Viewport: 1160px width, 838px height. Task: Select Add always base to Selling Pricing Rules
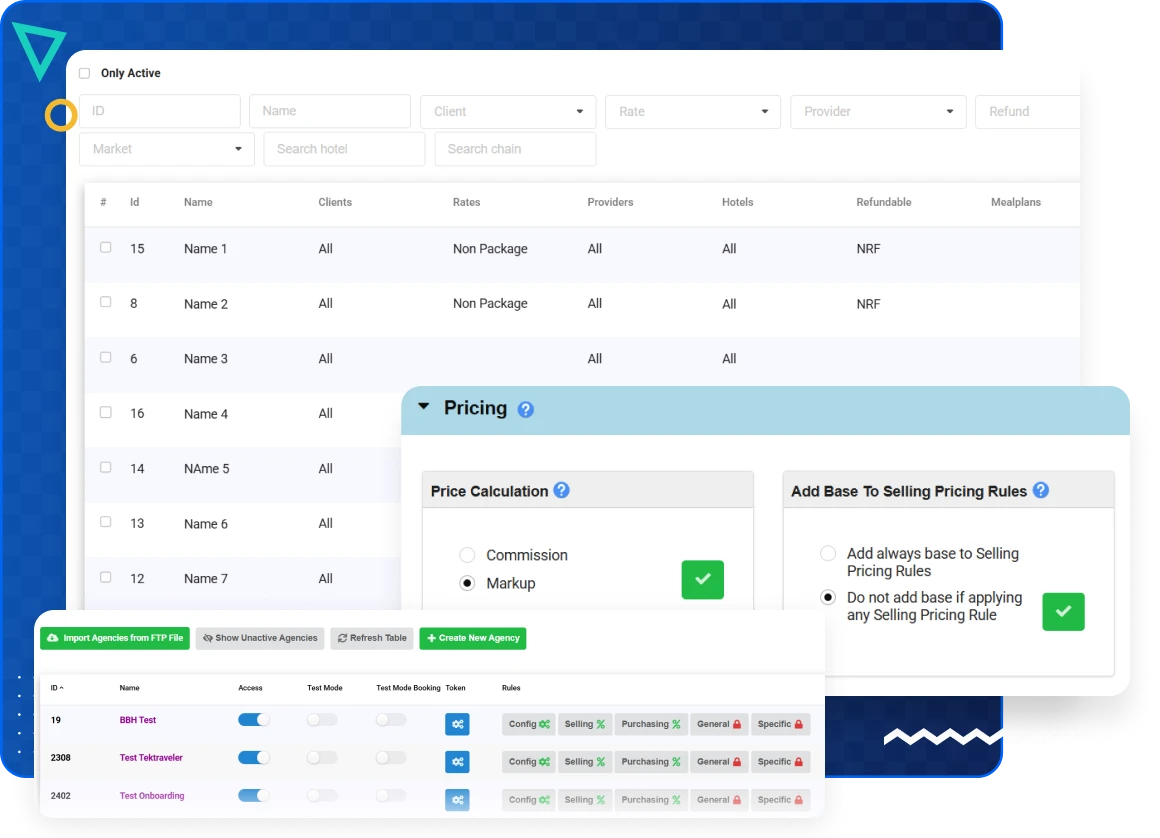(x=828, y=553)
